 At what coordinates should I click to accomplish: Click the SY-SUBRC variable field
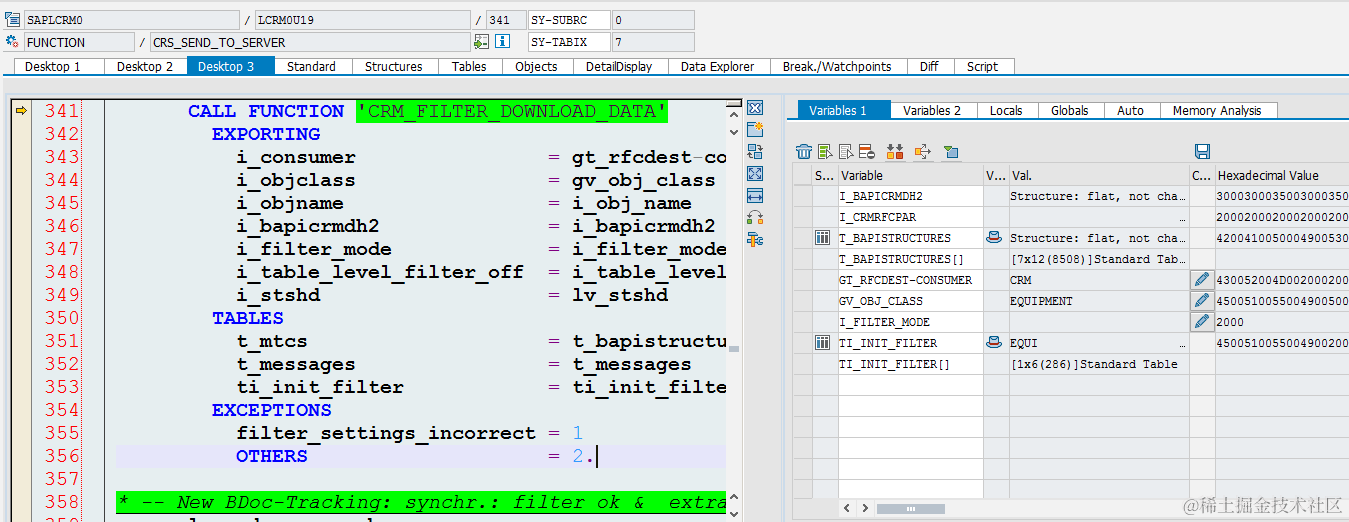pyautogui.click(x=569, y=20)
